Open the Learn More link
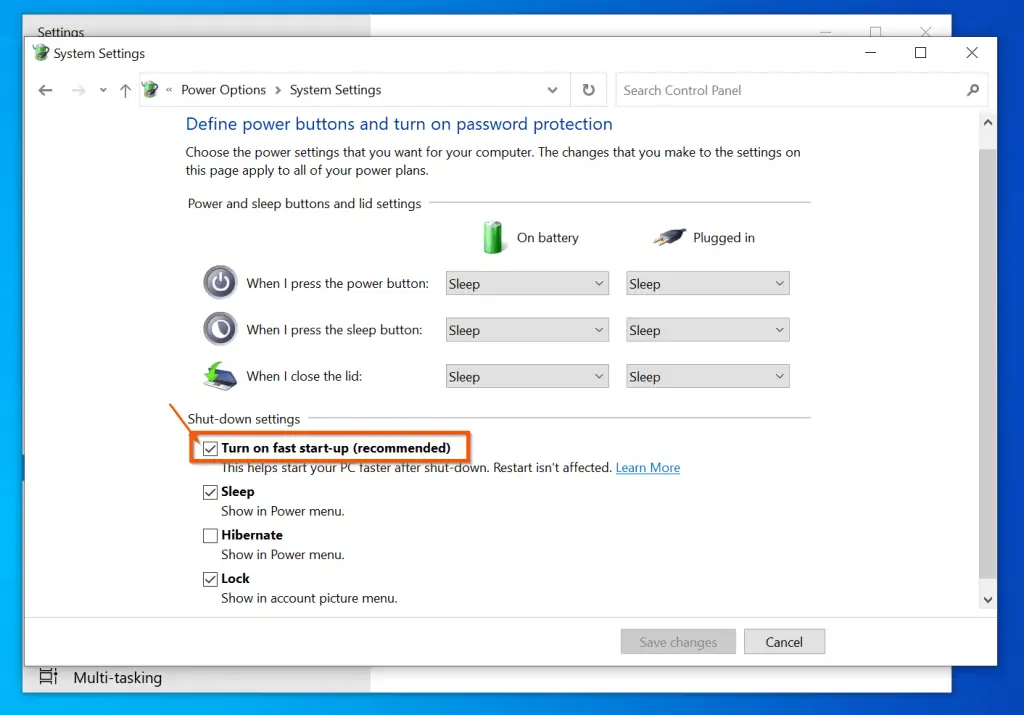Viewport: 1024px width, 715px height. pos(647,468)
